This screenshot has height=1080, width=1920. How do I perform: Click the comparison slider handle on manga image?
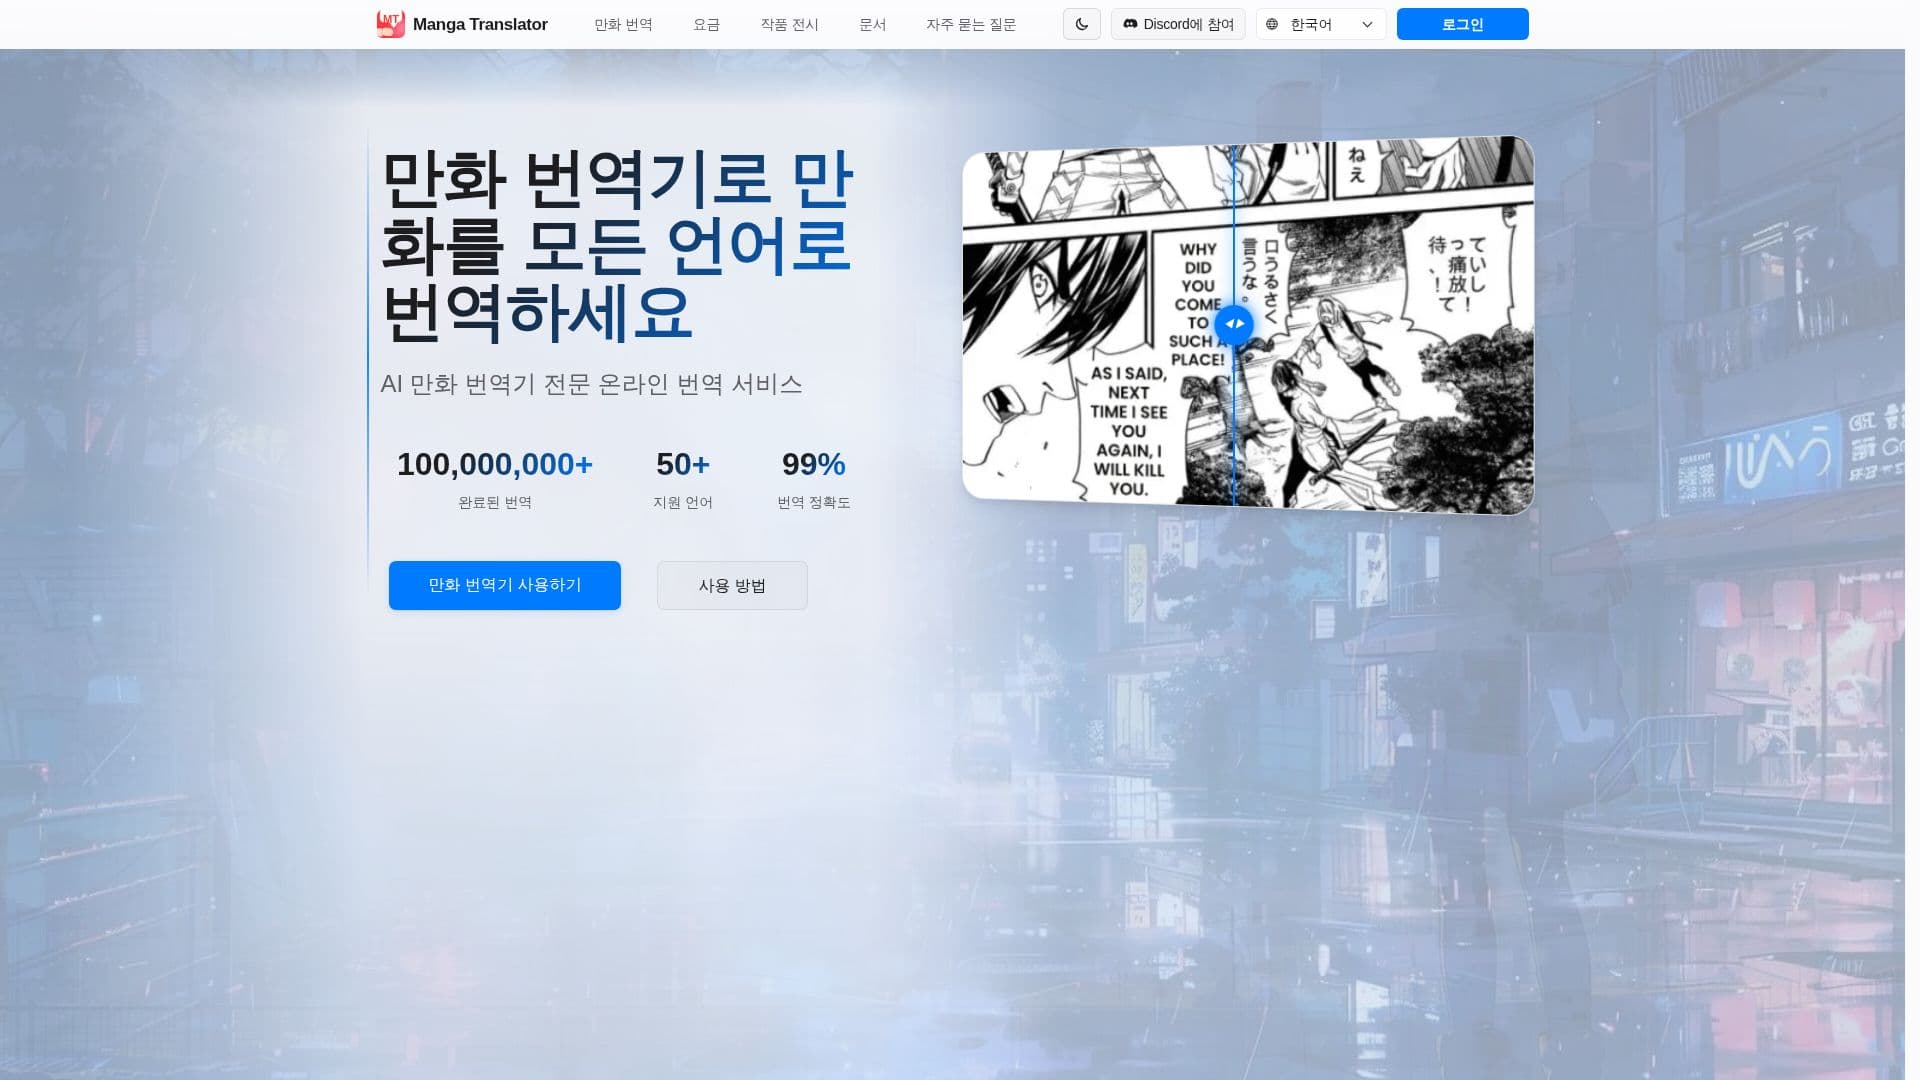1234,324
